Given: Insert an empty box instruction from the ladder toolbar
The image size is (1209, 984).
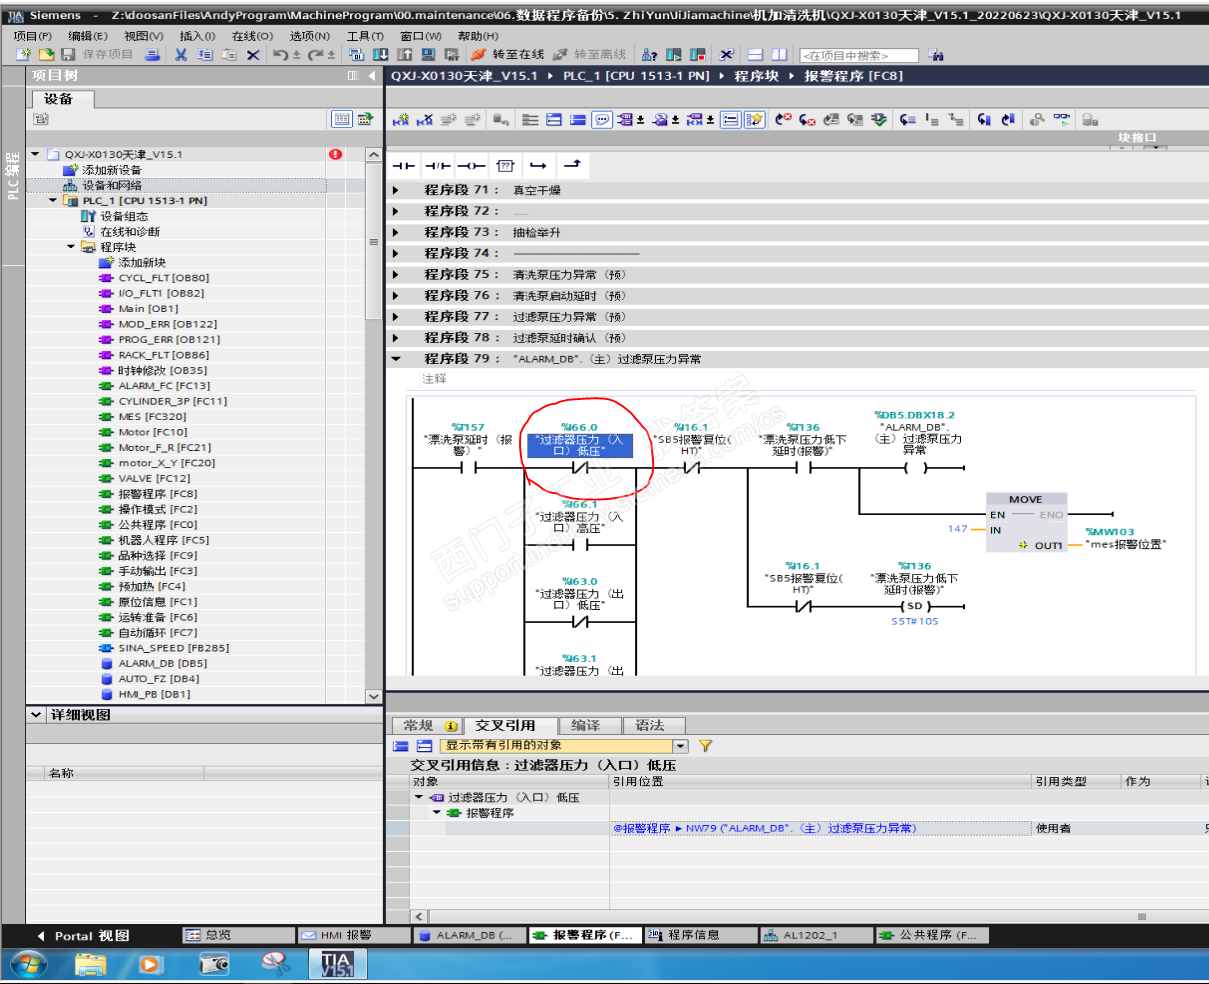Looking at the screenshot, I should coord(505,165).
